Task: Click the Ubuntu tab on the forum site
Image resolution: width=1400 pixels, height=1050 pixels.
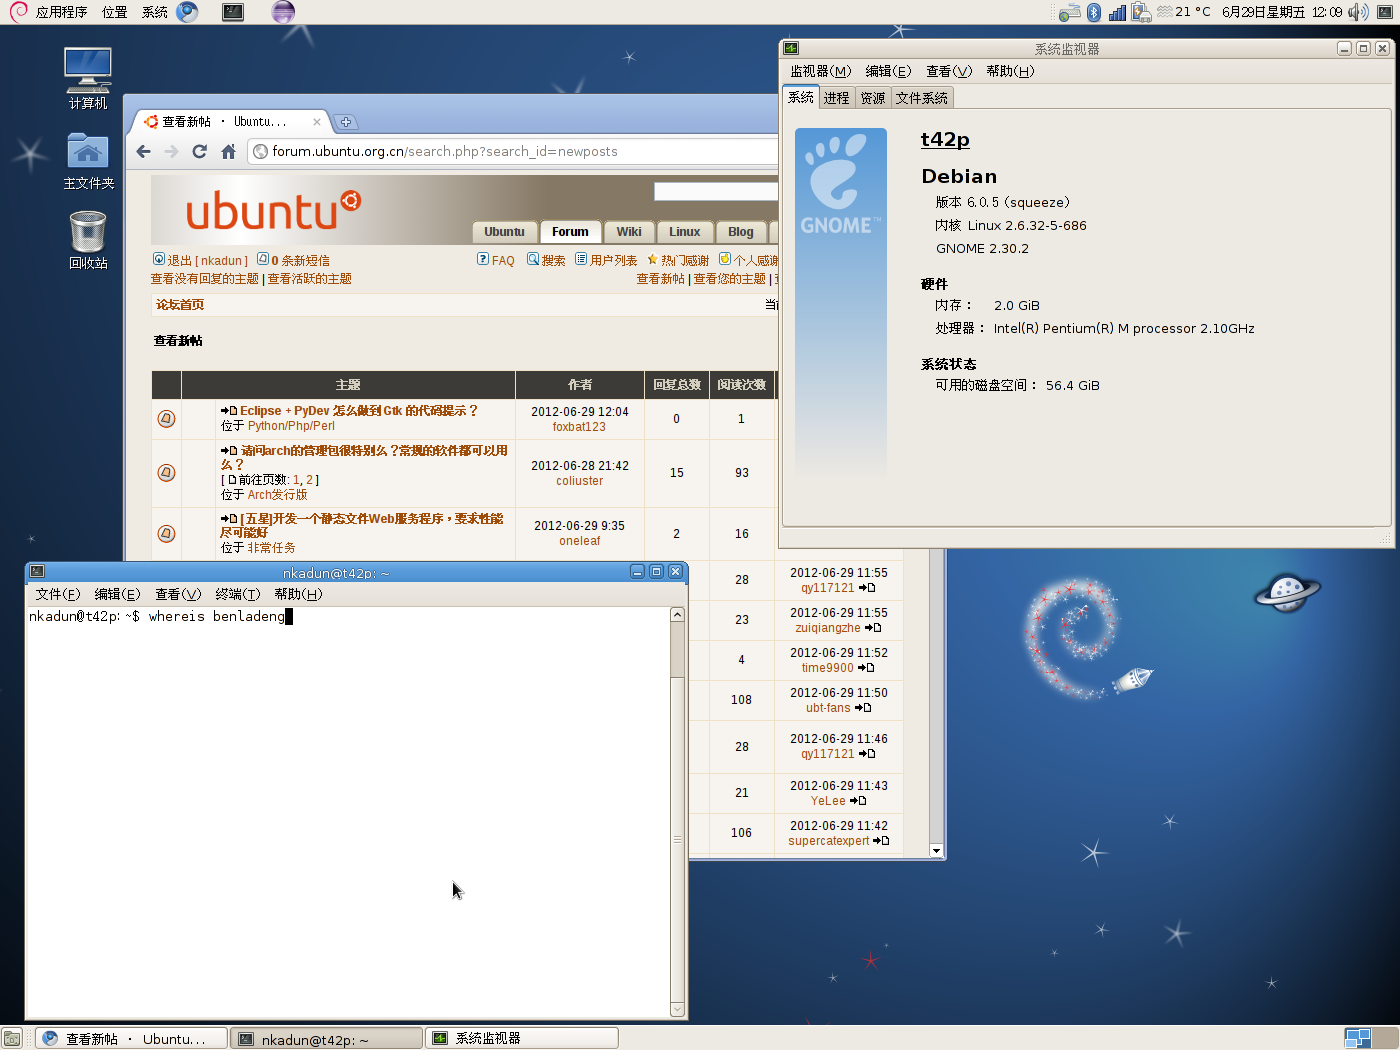Action: 504,232
